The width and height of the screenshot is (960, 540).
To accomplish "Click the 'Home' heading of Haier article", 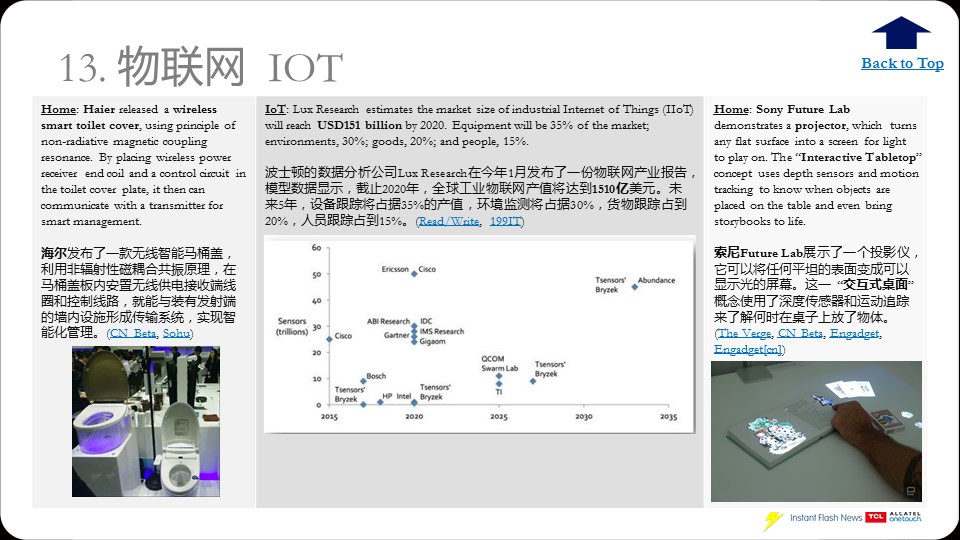I will [59, 109].
